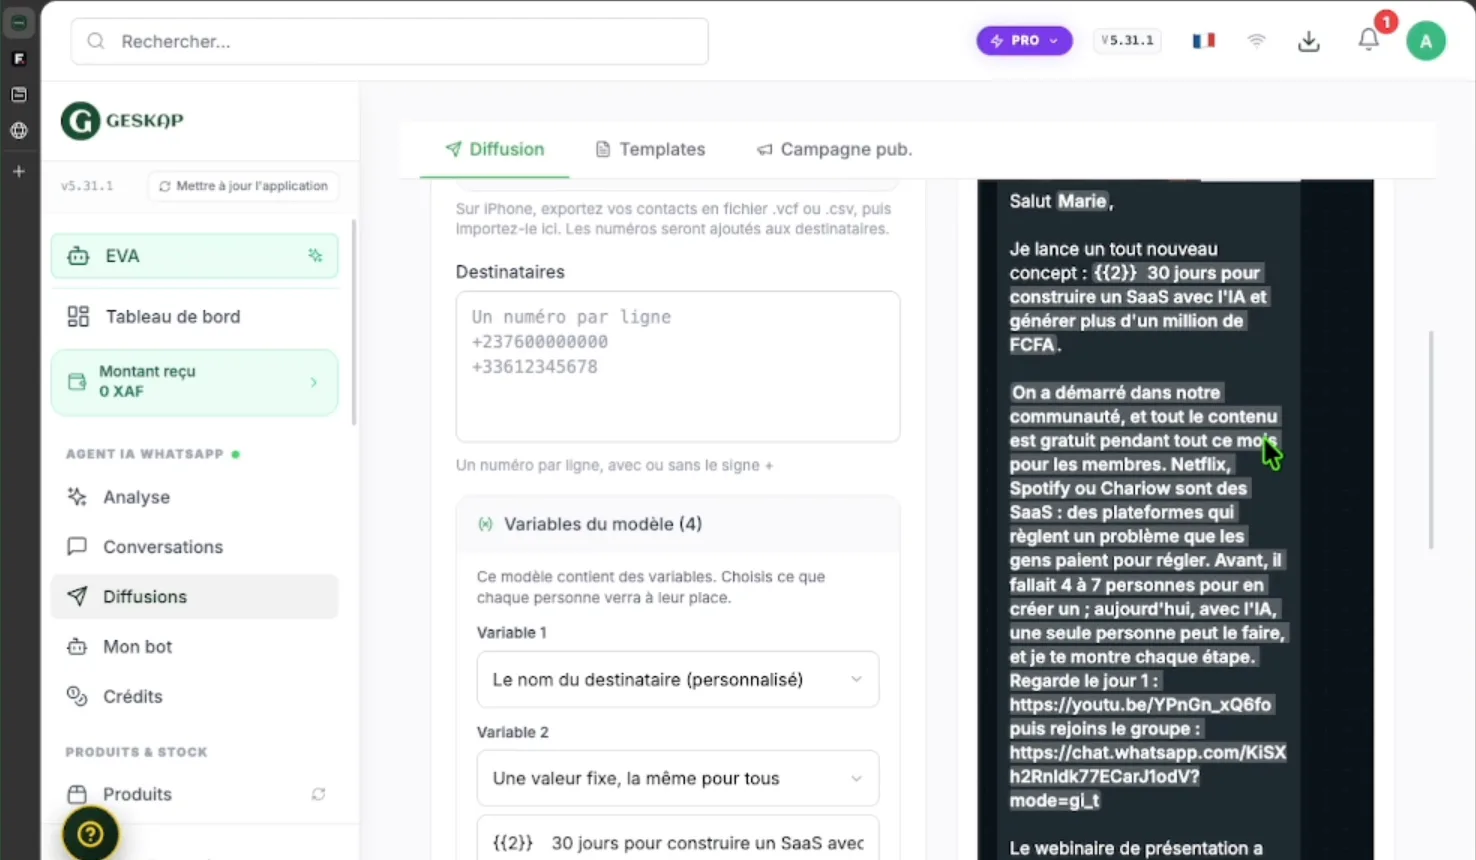Open the round help question mark button
The image size is (1476, 860).
pos(90,833)
